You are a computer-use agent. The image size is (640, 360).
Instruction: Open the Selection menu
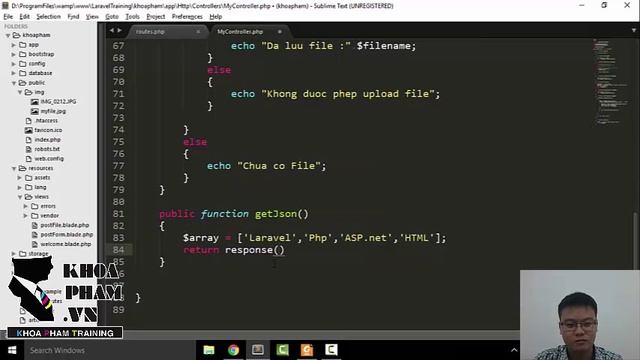pos(48,17)
